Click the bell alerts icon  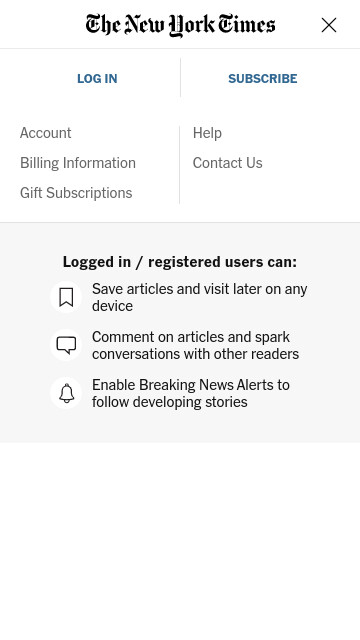pos(66,393)
